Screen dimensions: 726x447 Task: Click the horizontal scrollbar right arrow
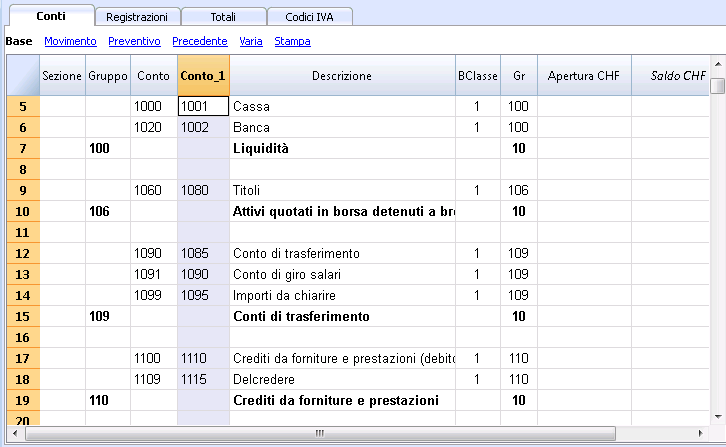(x=701, y=434)
